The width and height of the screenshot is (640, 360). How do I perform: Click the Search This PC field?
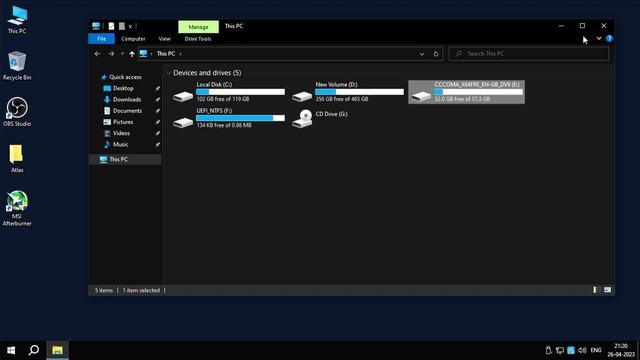point(529,53)
